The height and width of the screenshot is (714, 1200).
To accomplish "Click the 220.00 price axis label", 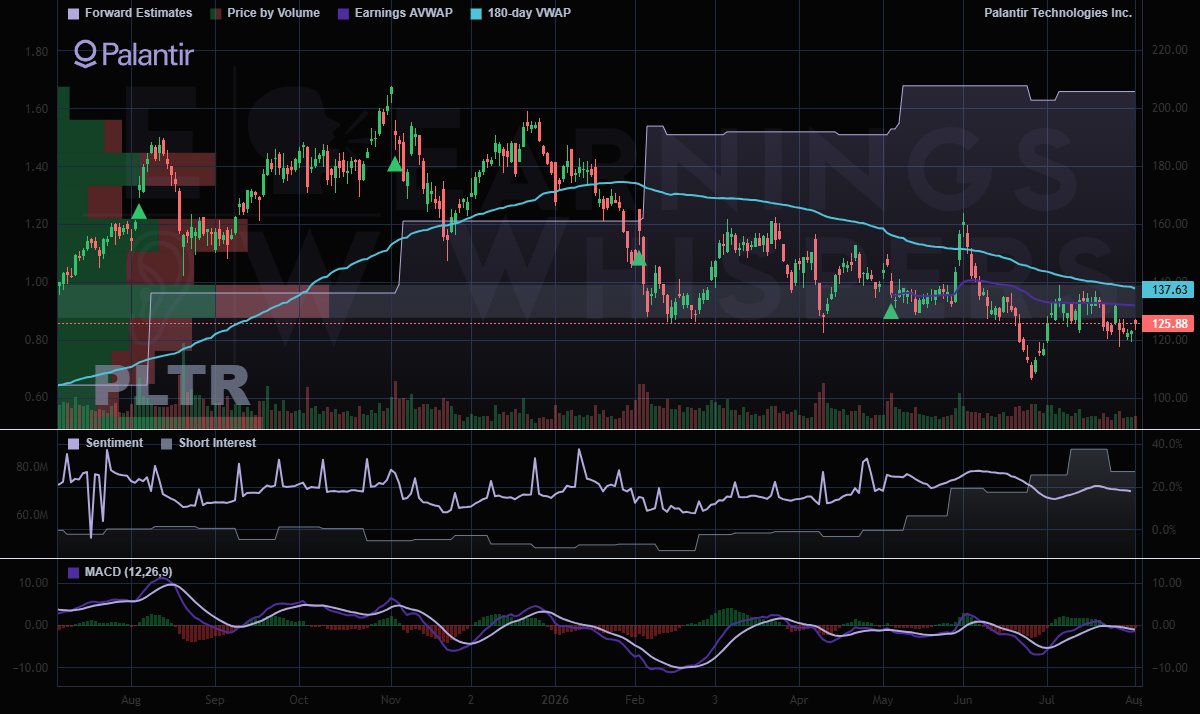I will pyautogui.click(x=1169, y=50).
